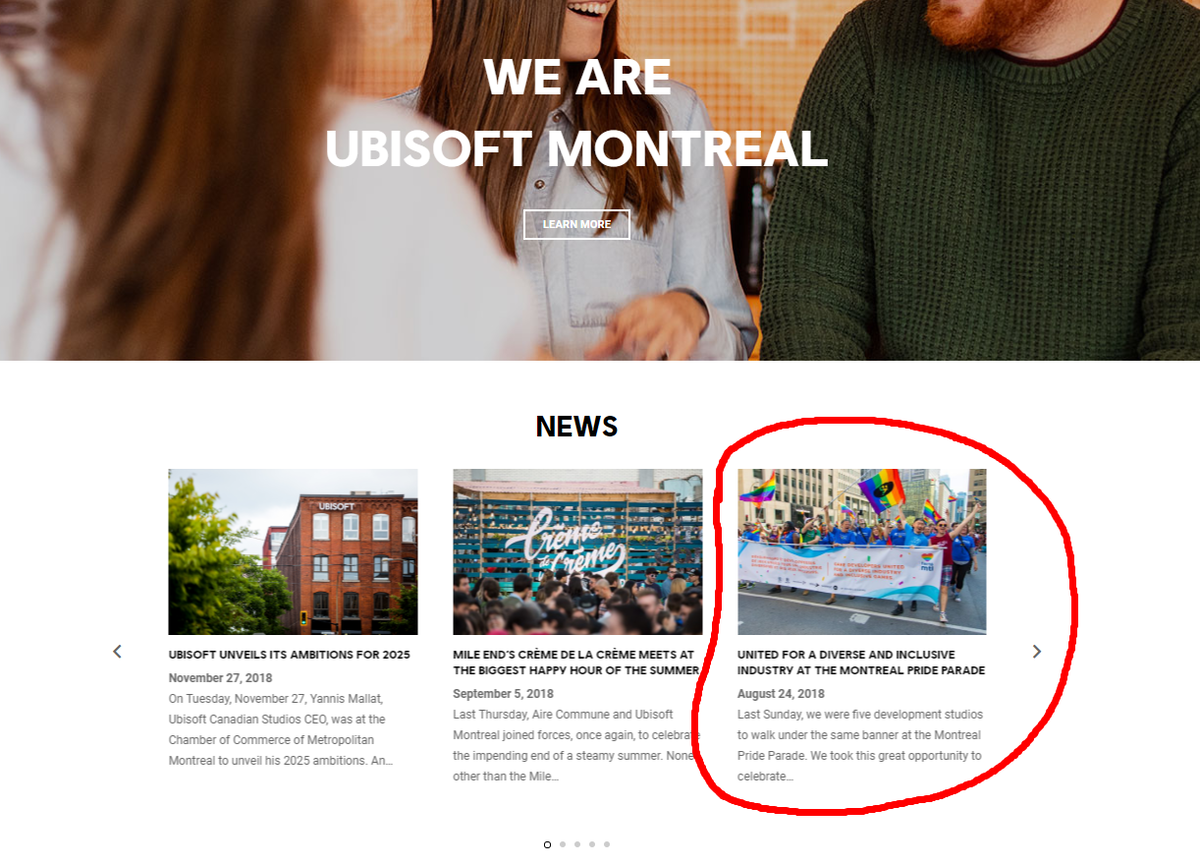Open 'Ubisoft Unveils Its Ambitions for 2025' headline
Screen dimensions: 1200x865
click(289, 655)
